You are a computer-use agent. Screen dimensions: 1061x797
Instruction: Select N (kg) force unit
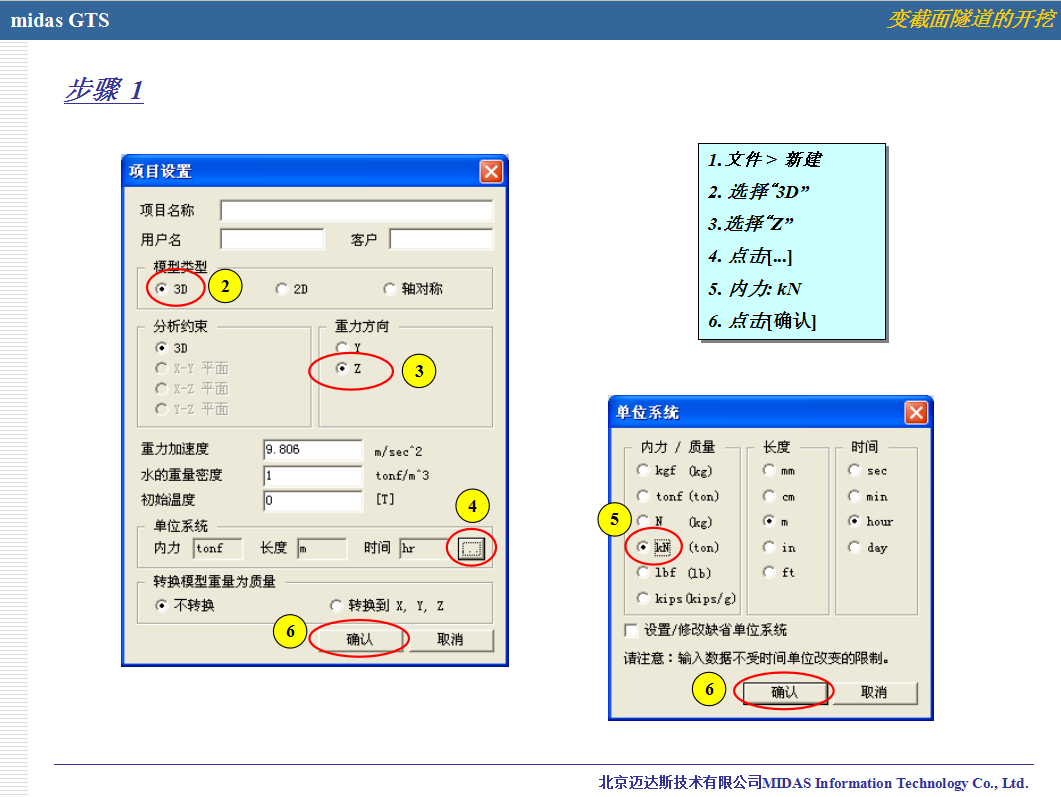(x=643, y=521)
